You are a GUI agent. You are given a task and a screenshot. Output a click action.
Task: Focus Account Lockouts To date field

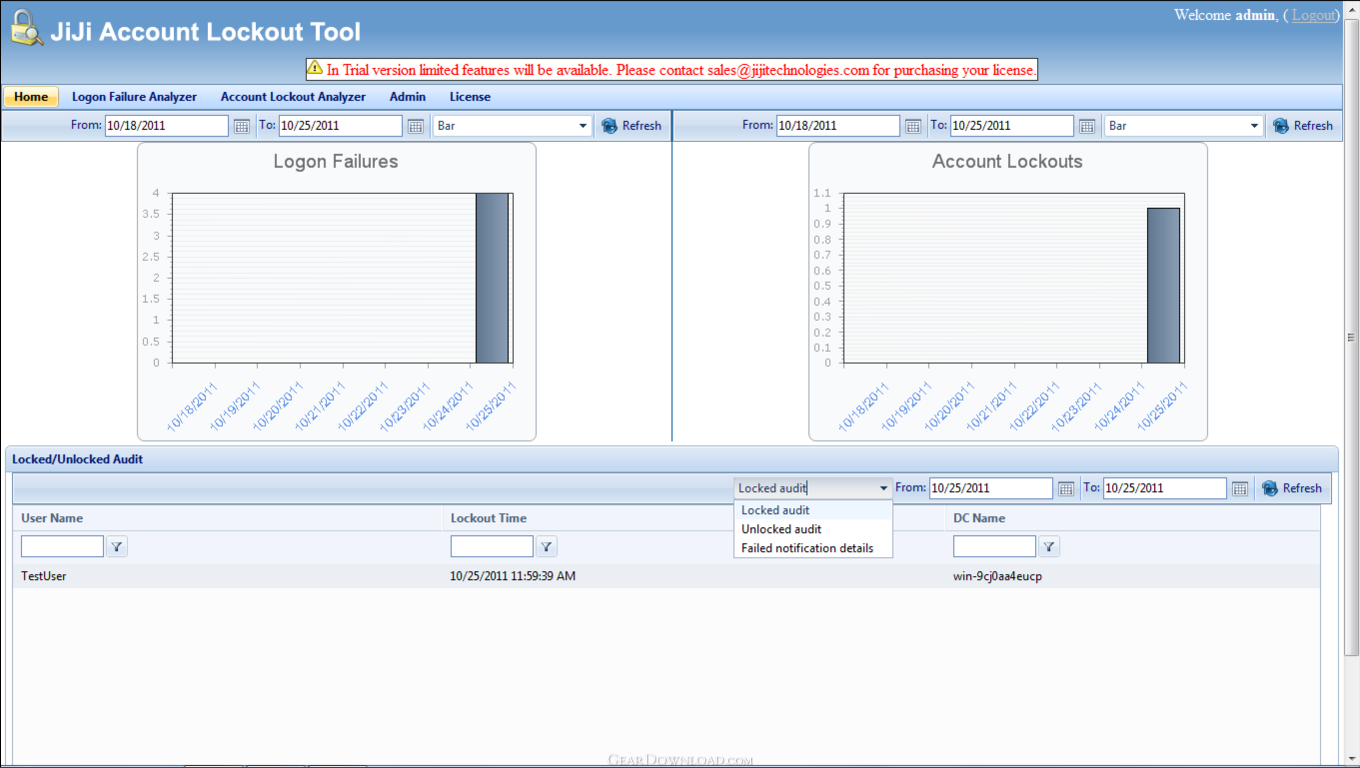1012,126
